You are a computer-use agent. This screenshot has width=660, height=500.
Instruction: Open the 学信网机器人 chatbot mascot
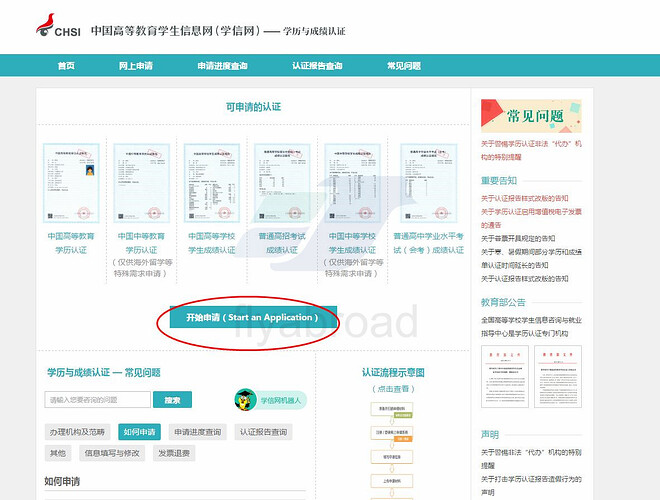245,400
